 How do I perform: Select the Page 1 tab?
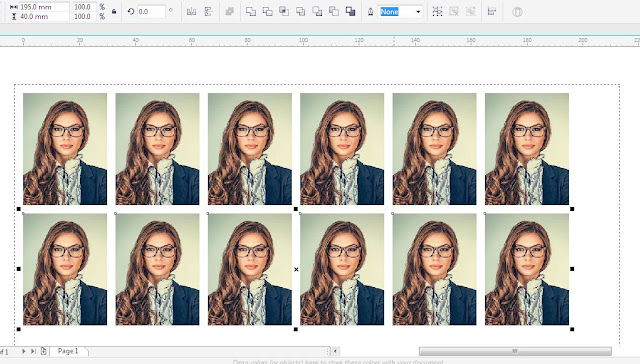pyautogui.click(x=68, y=351)
